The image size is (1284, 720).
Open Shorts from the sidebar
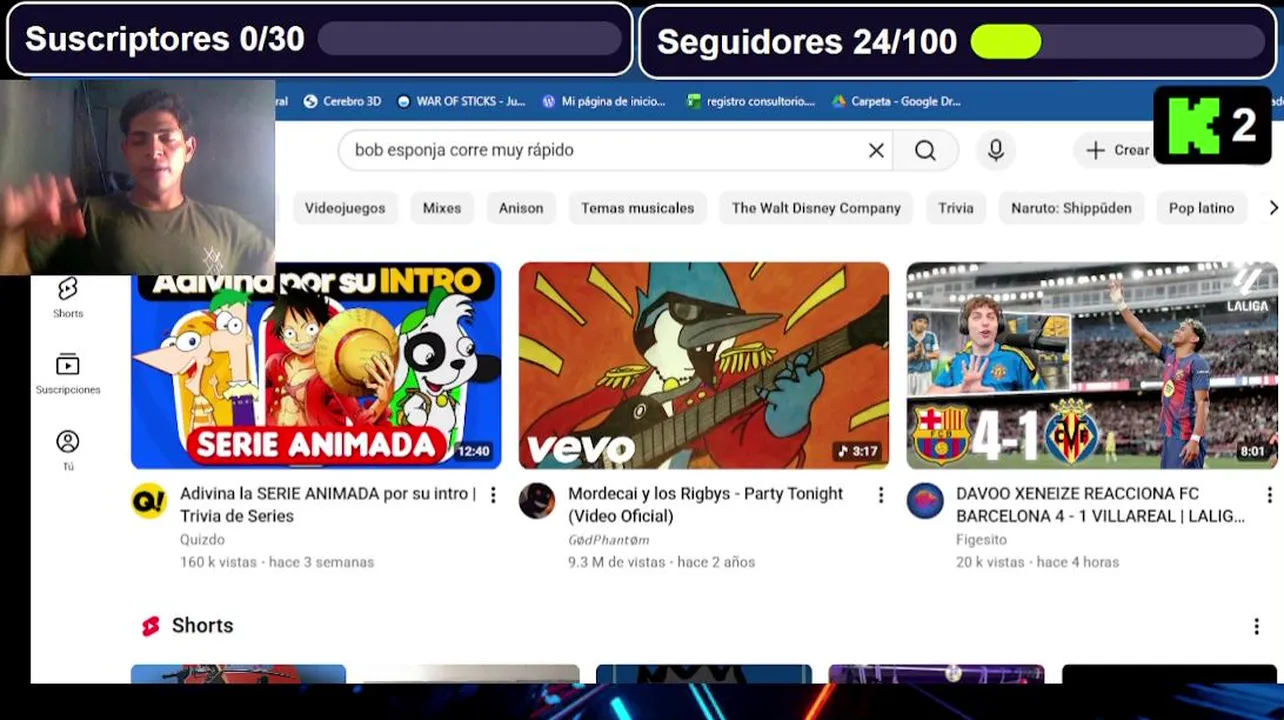(x=68, y=298)
